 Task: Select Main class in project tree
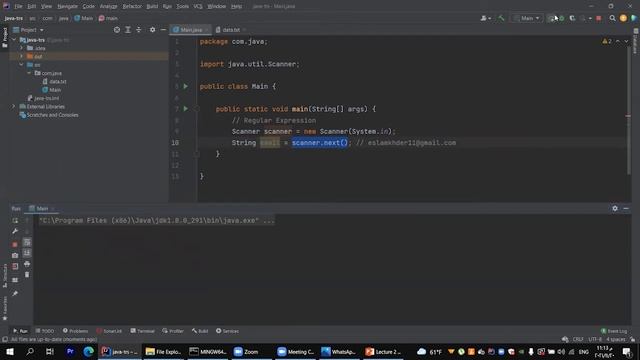[52, 90]
